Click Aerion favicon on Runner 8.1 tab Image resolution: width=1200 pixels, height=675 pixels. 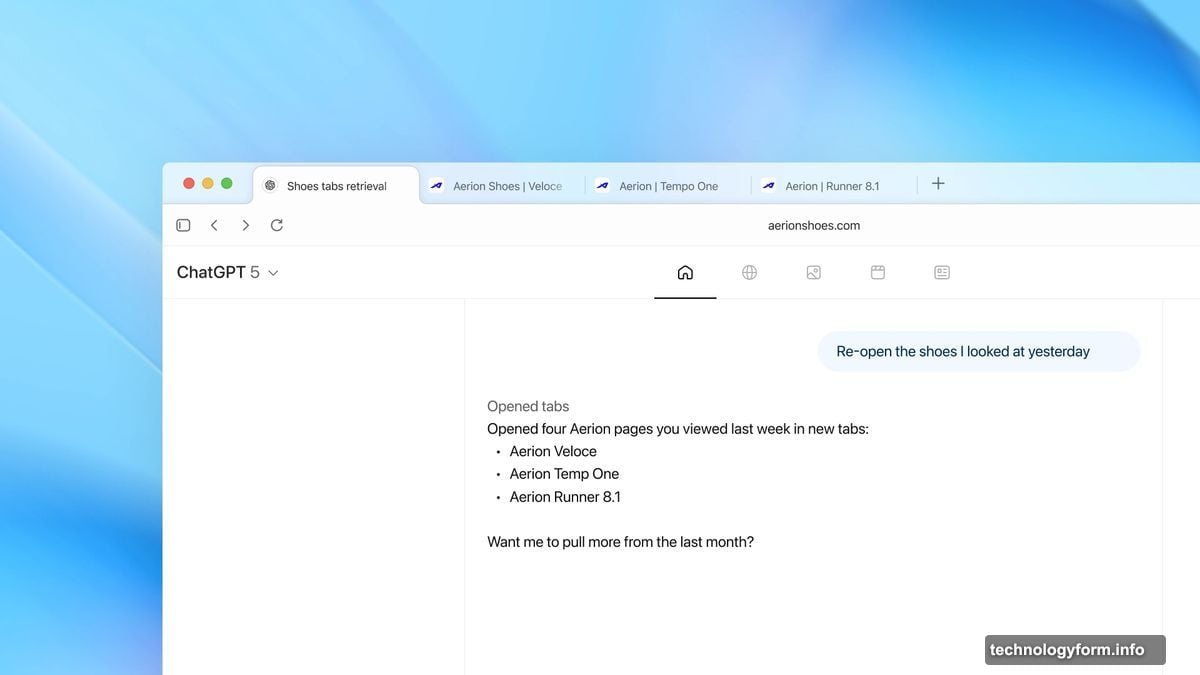(768, 186)
